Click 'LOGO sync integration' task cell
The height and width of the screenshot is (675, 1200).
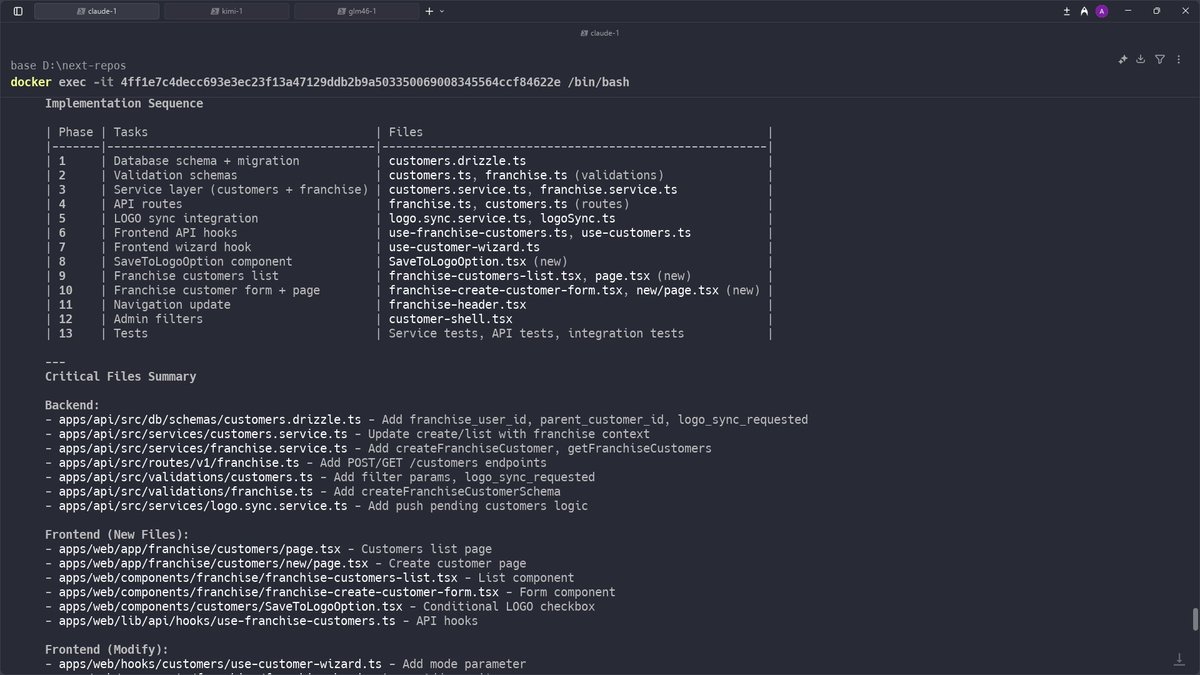(x=186, y=218)
